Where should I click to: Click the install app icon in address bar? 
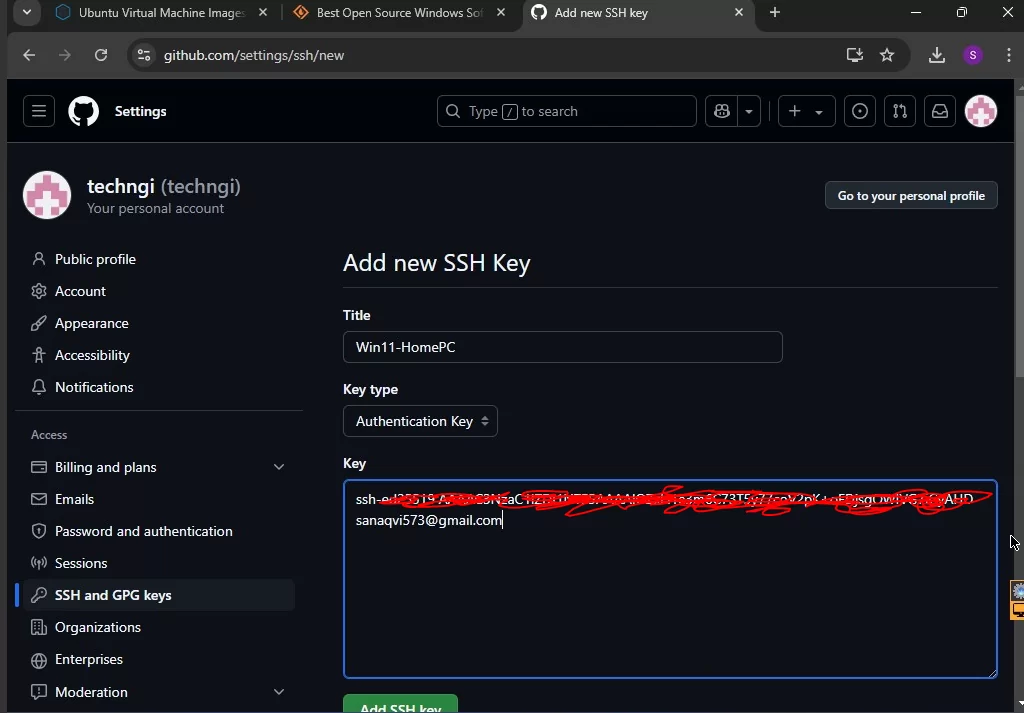(x=855, y=55)
